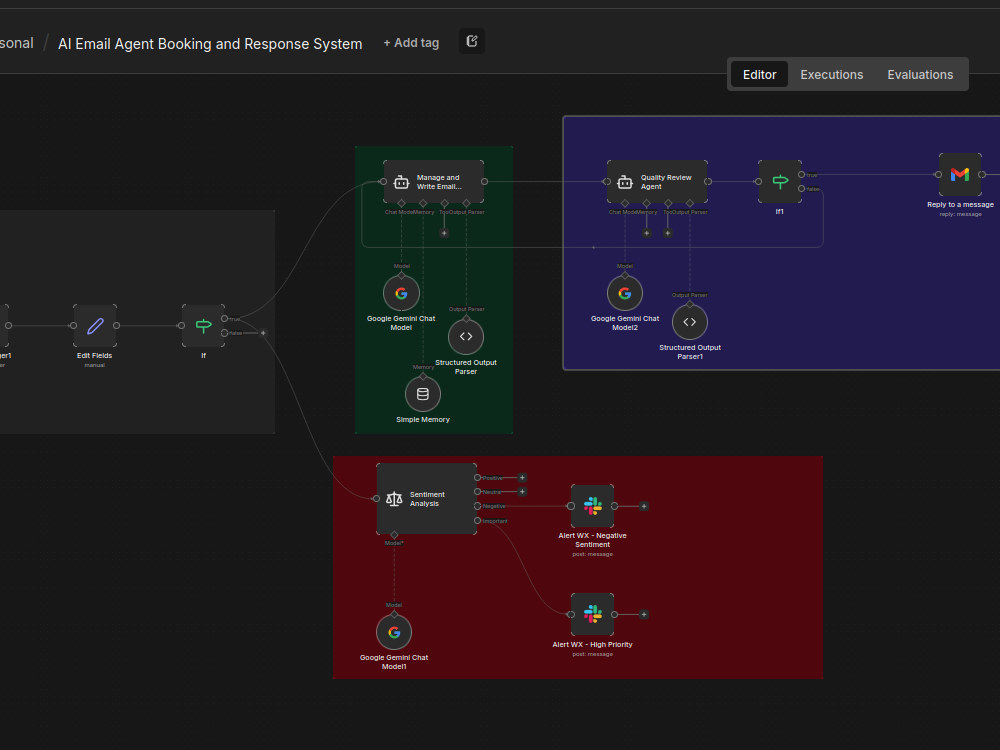Image resolution: width=1000 pixels, height=750 pixels.
Task: Switch to the Executions tab
Action: pyautogui.click(x=832, y=75)
